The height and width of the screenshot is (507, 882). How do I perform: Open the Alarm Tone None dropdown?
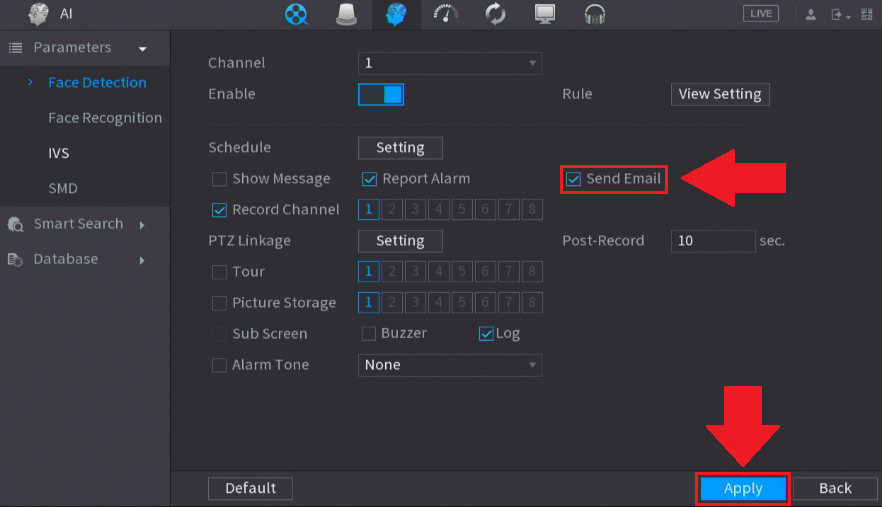[450, 365]
